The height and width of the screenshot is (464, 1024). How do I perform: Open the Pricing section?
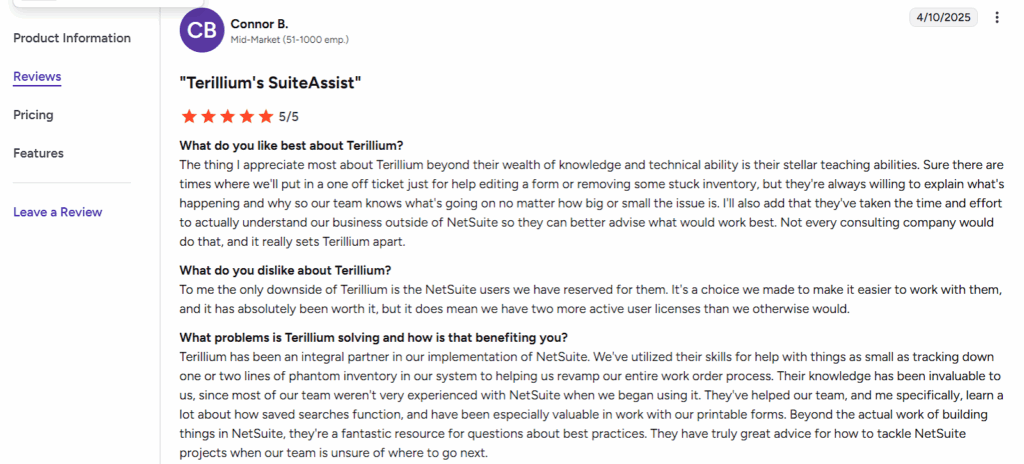33,115
